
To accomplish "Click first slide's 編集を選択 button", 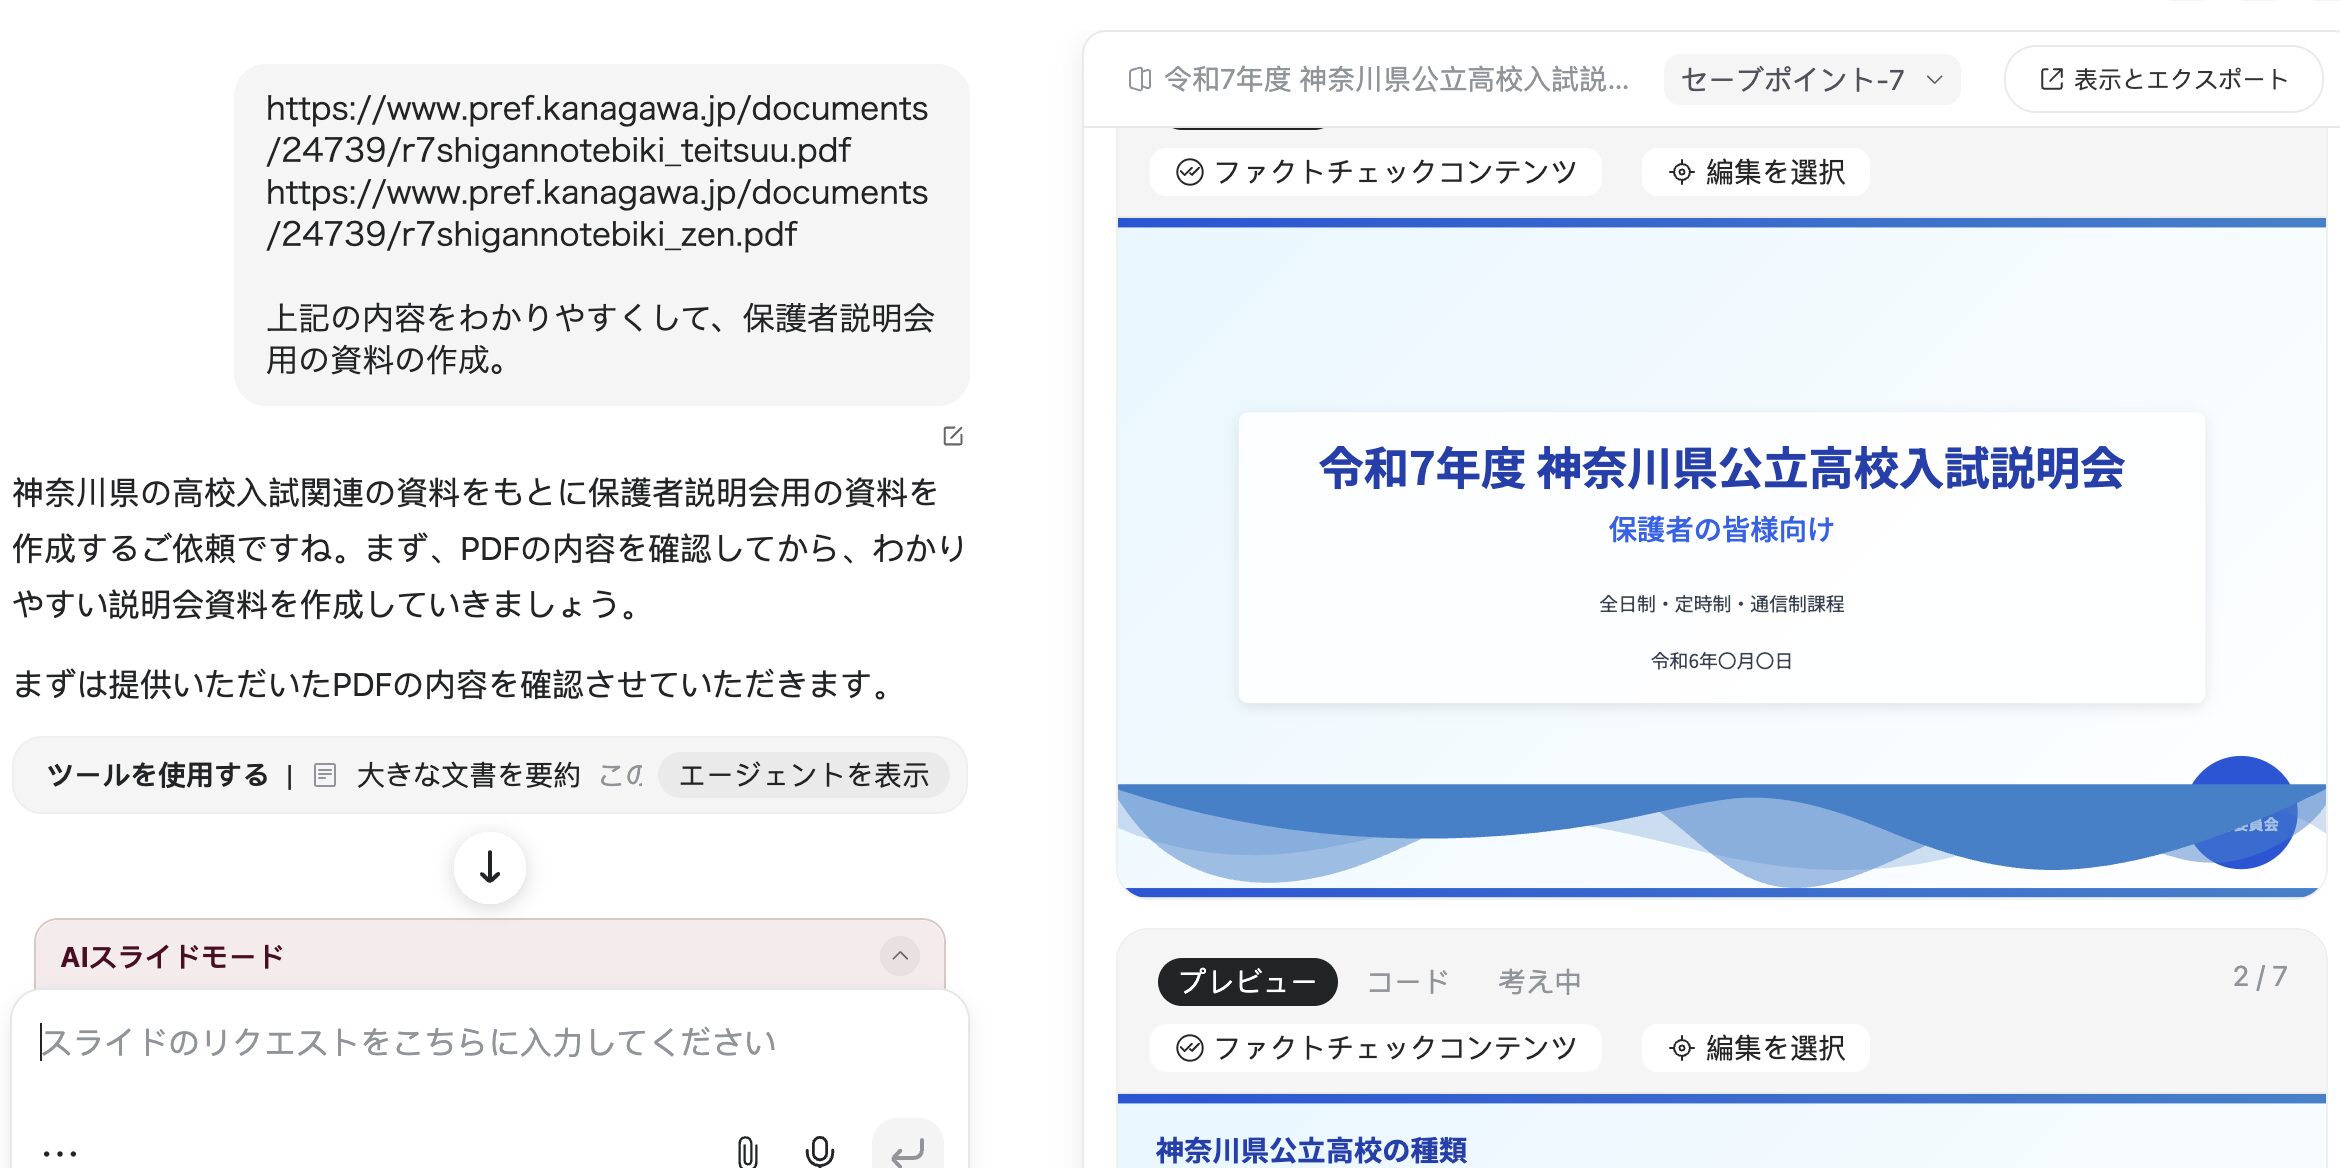I will pyautogui.click(x=1756, y=172).
